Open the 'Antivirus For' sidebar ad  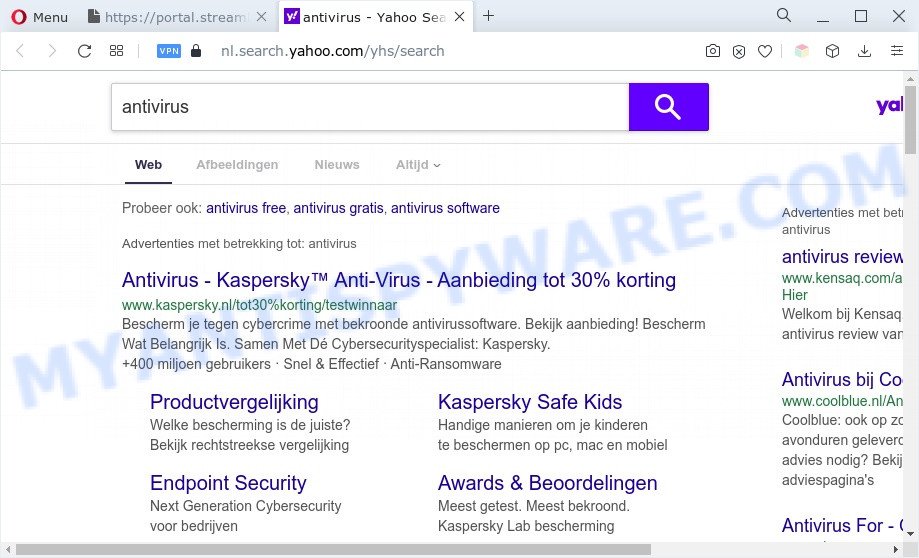pyautogui.click(x=842, y=526)
